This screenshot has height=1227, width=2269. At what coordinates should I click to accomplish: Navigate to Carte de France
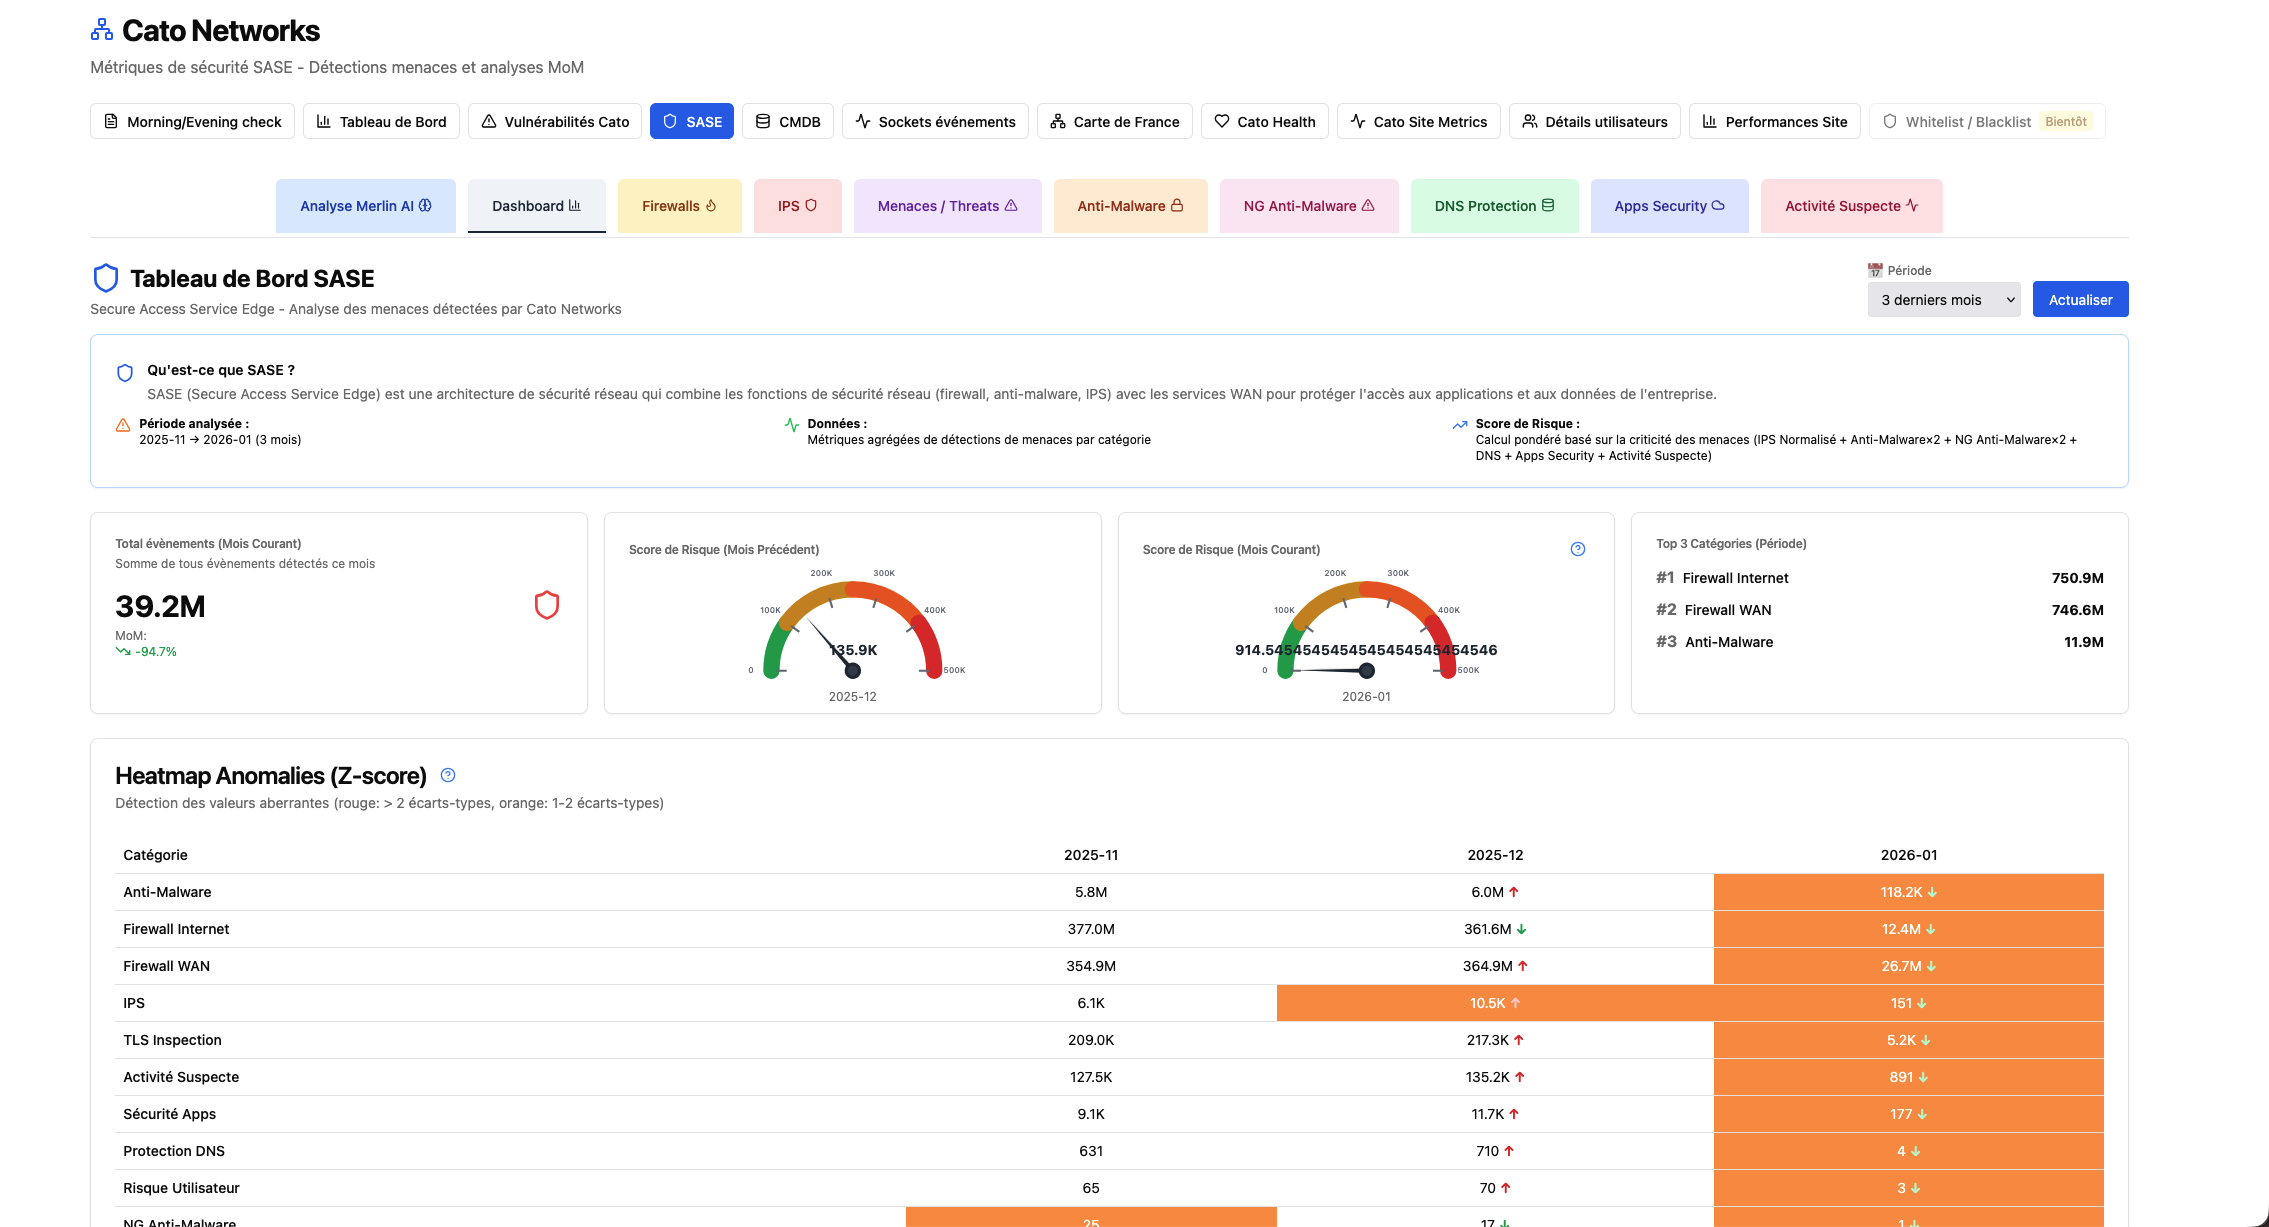click(x=1114, y=121)
